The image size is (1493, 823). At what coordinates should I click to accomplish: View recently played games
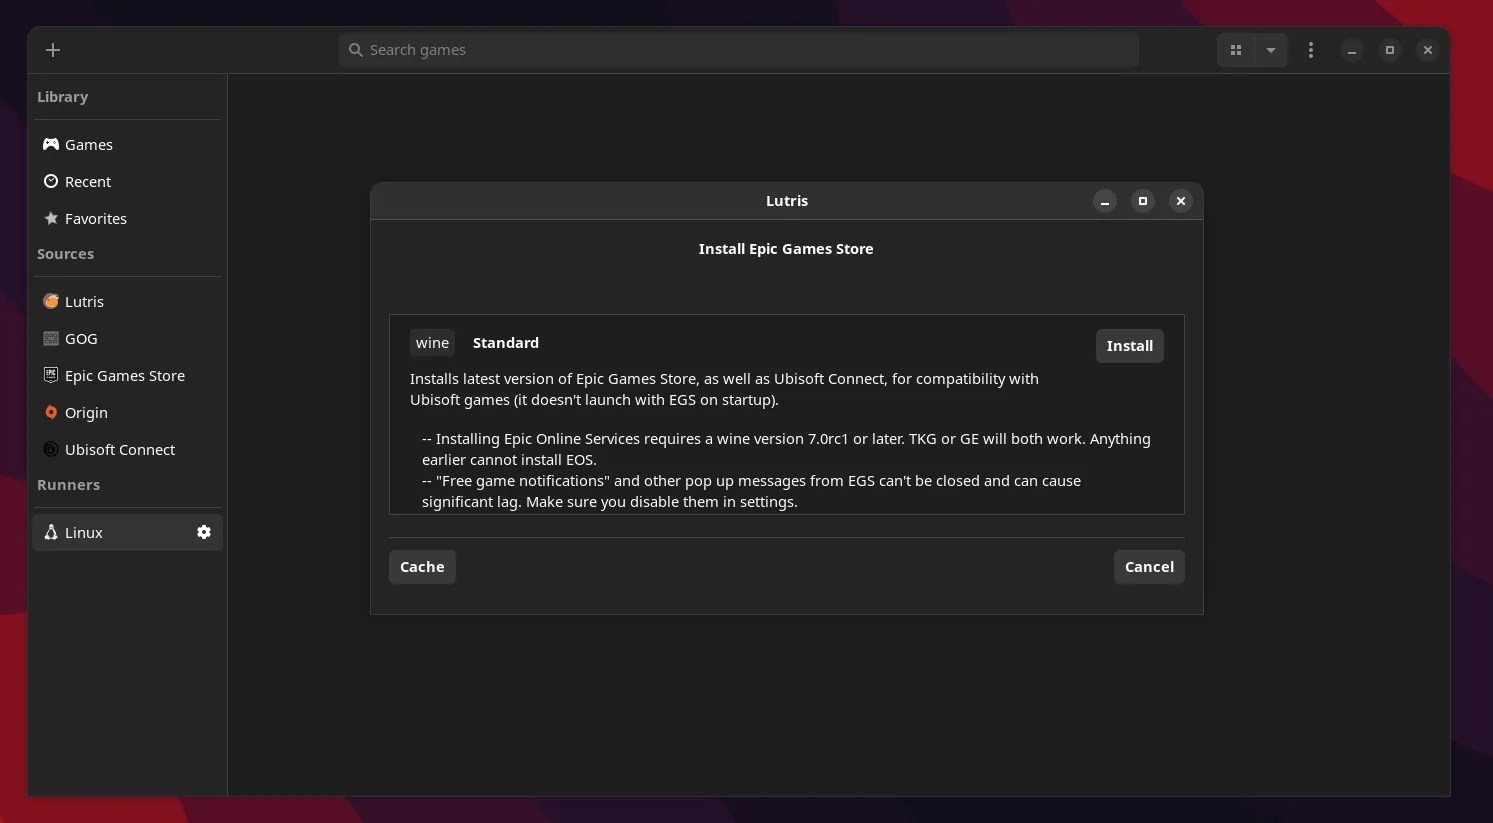[x=87, y=181]
